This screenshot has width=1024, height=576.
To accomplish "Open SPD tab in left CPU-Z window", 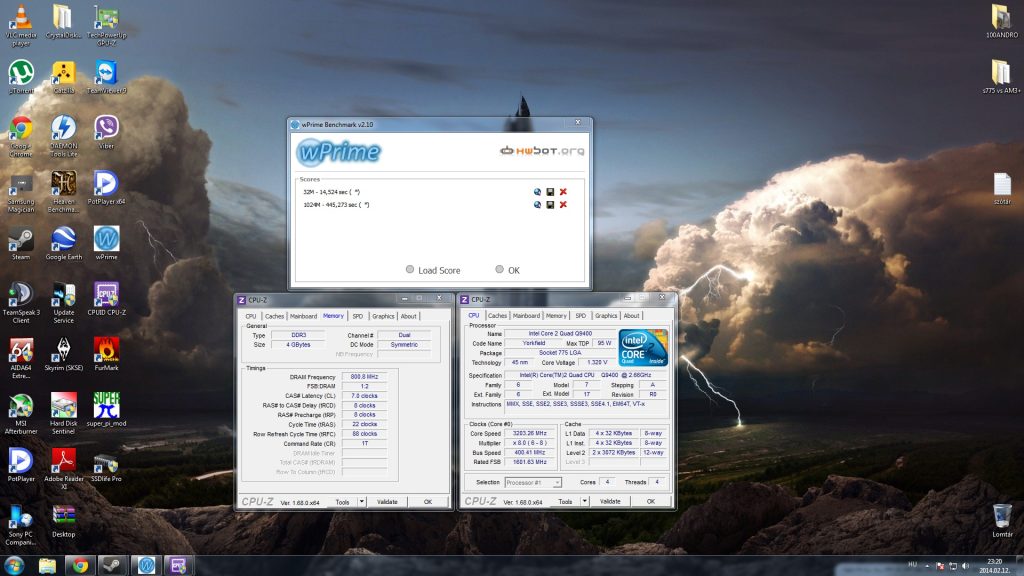I will click(358, 316).
